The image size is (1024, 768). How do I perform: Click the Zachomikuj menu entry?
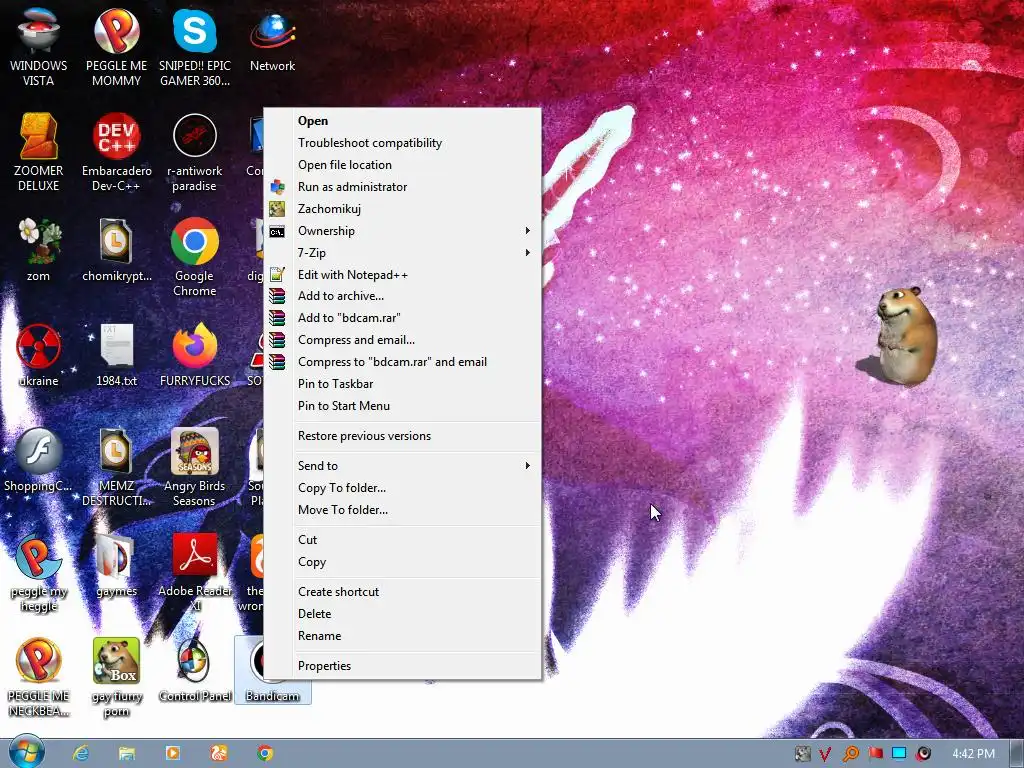click(402, 209)
